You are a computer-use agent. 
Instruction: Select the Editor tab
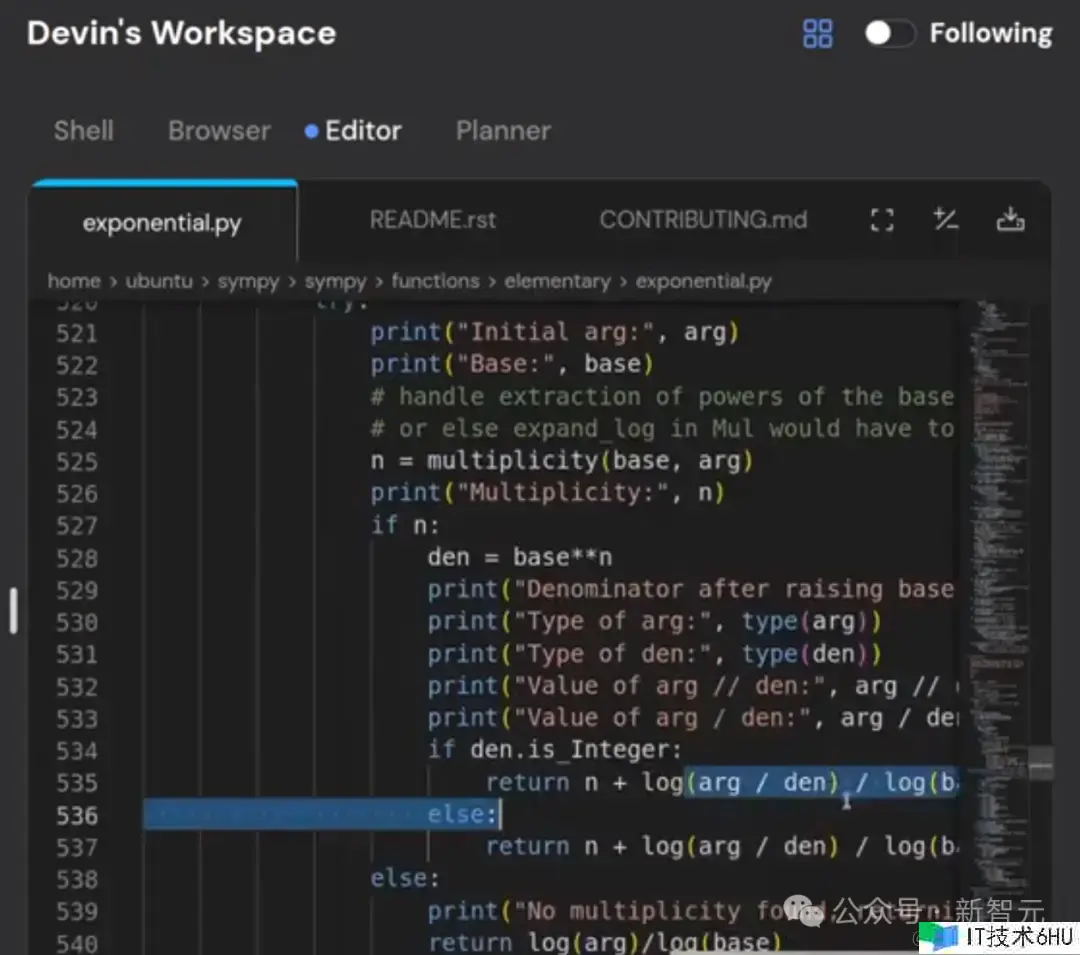[362, 131]
